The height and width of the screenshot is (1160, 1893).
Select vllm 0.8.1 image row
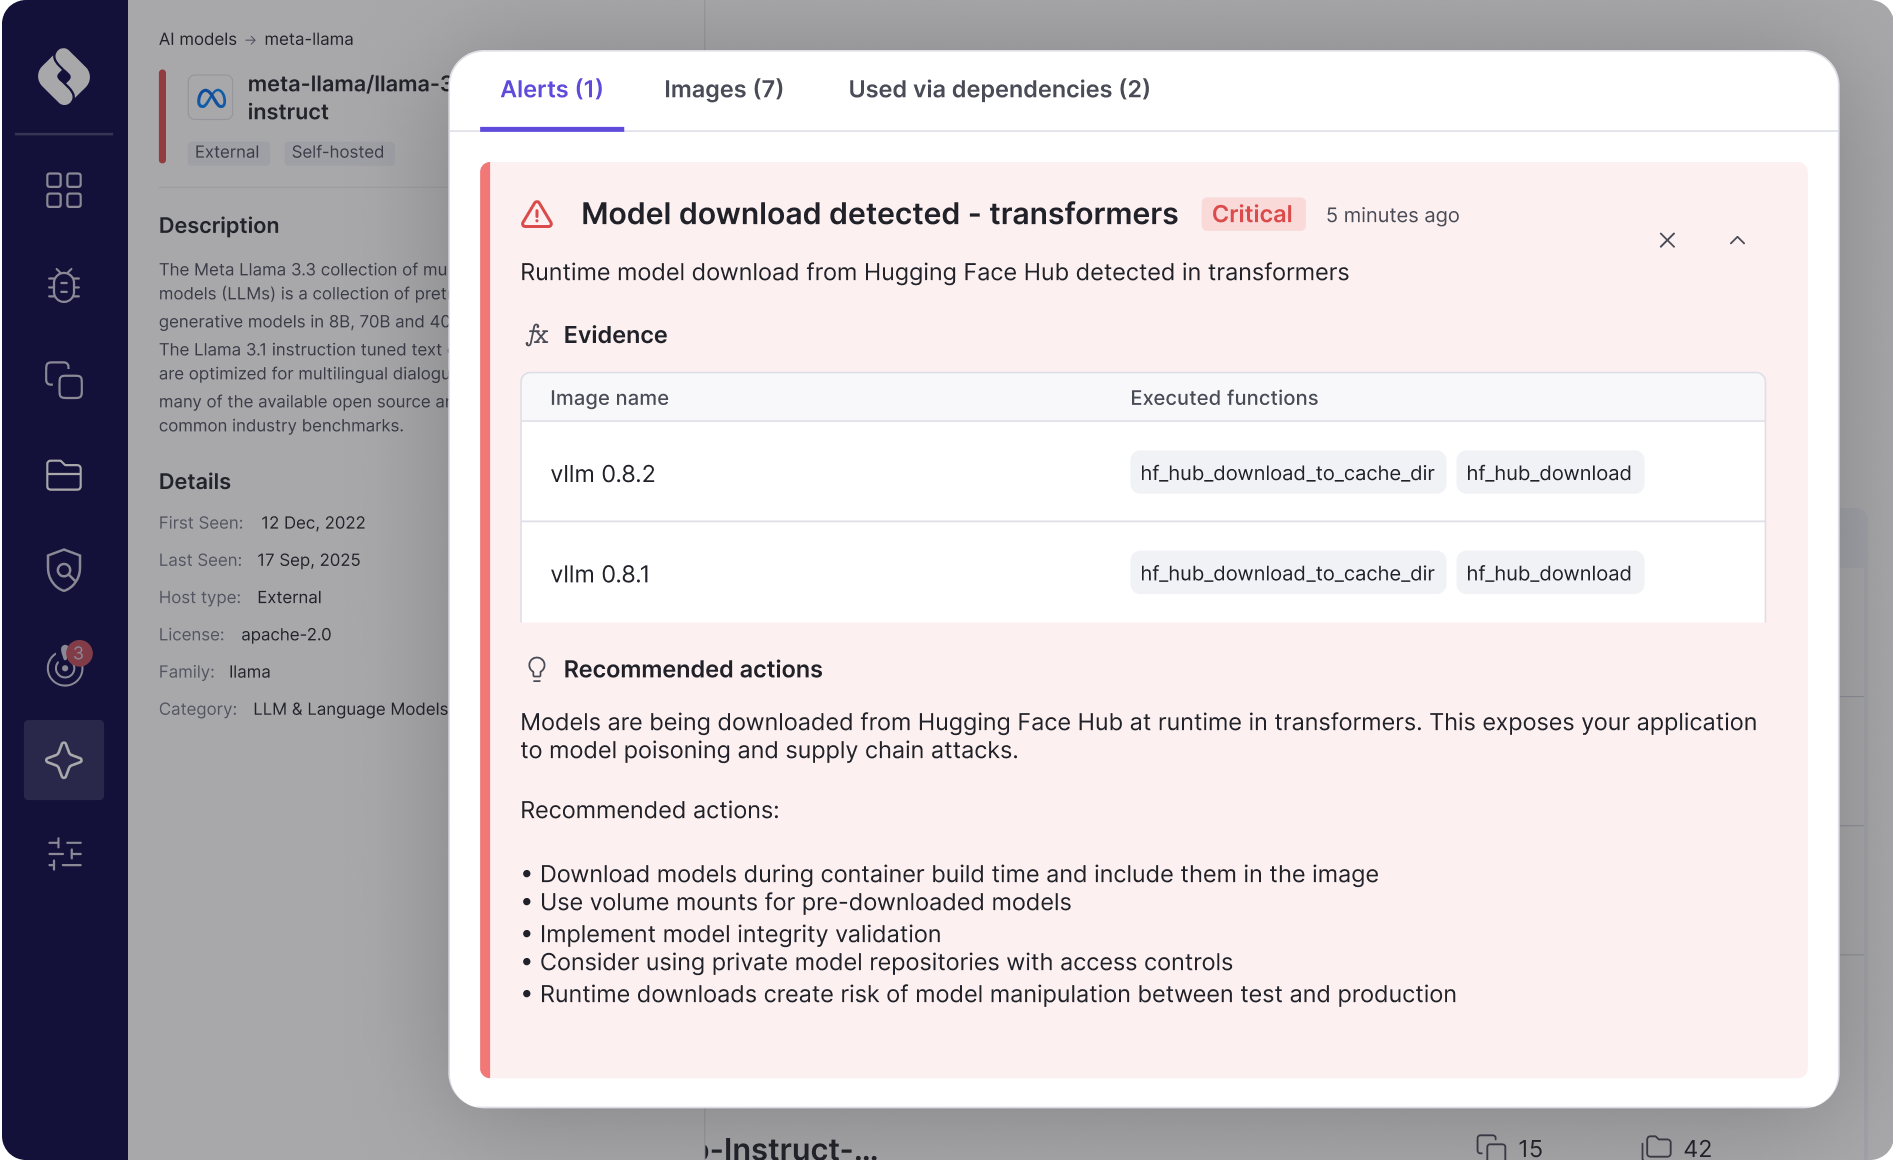click(1143, 573)
